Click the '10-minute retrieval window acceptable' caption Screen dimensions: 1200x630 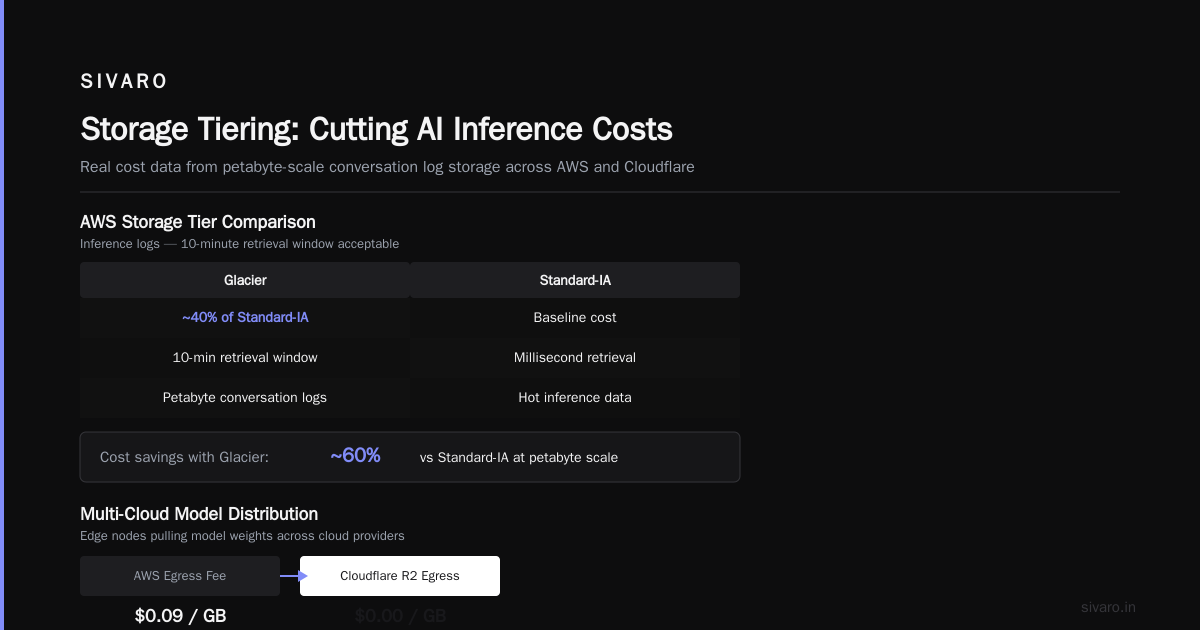tap(239, 244)
